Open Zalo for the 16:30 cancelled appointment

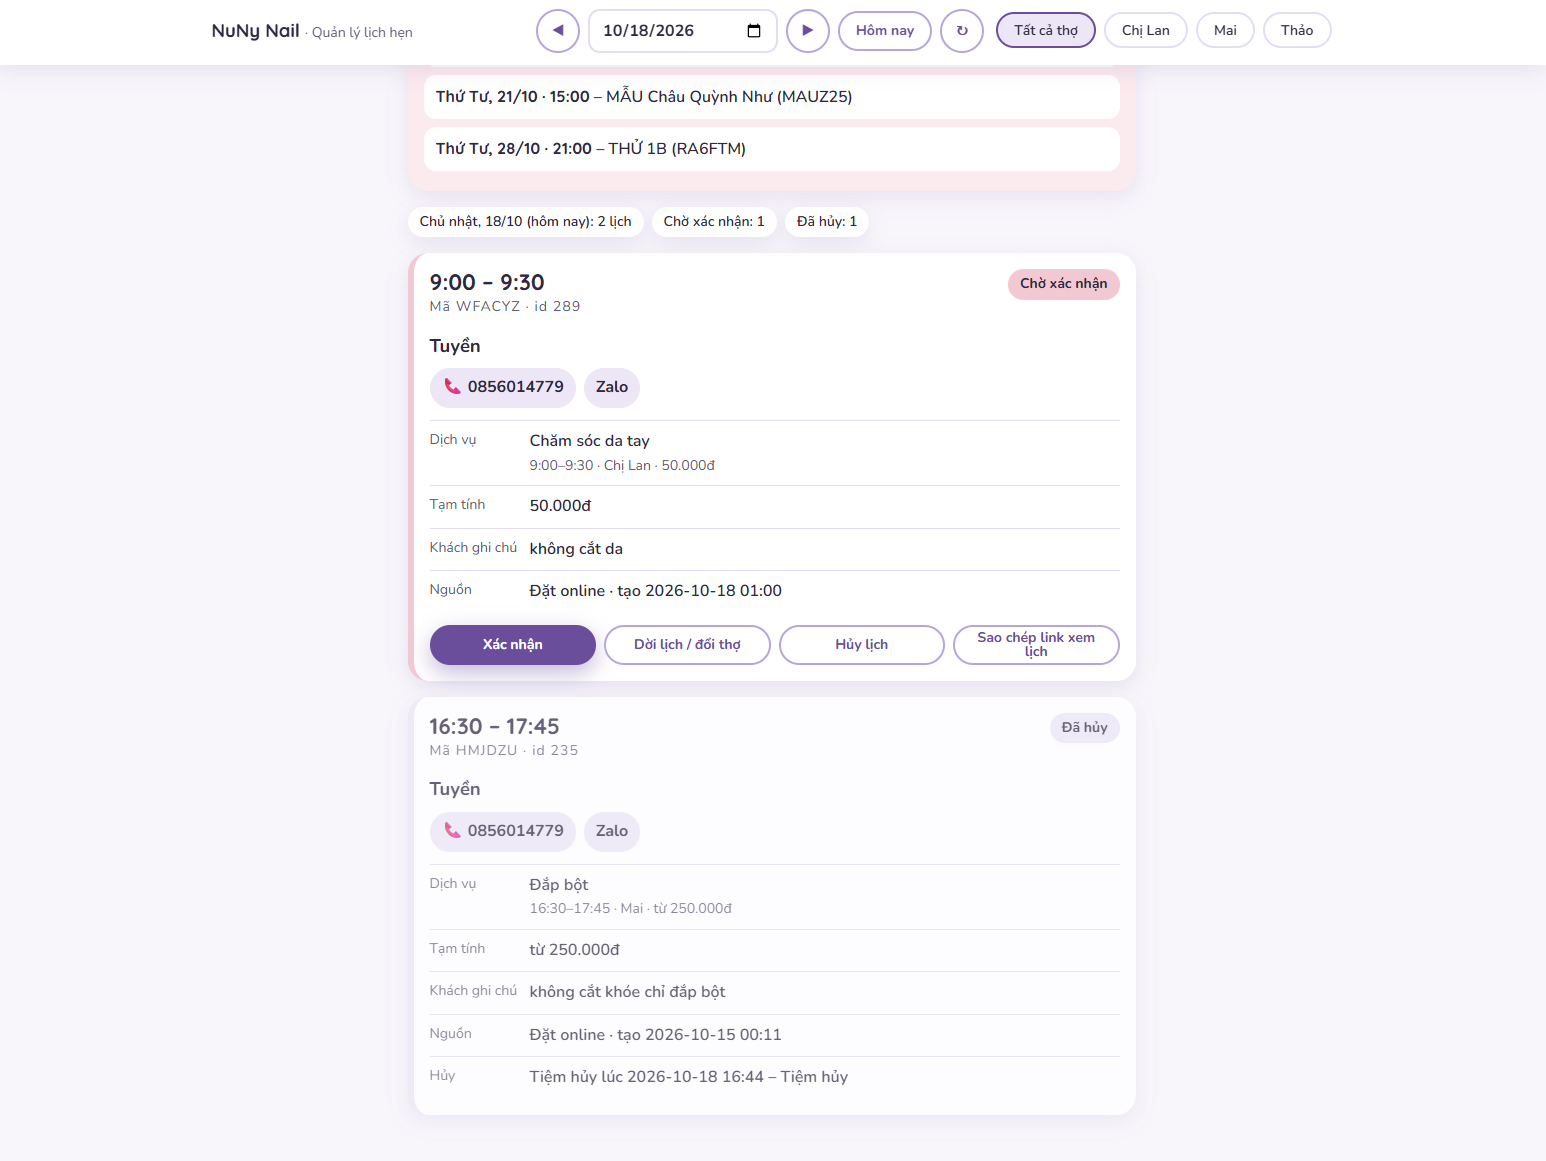[612, 831]
